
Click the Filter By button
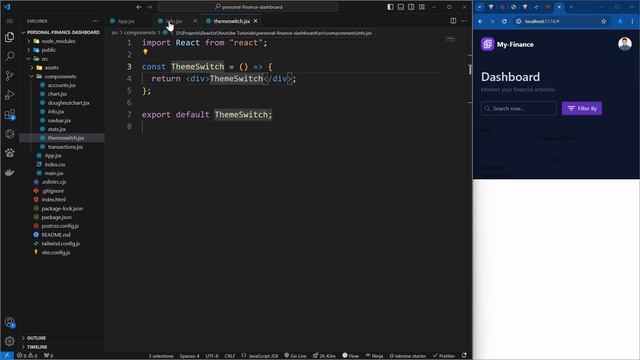(x=582, y=108)
